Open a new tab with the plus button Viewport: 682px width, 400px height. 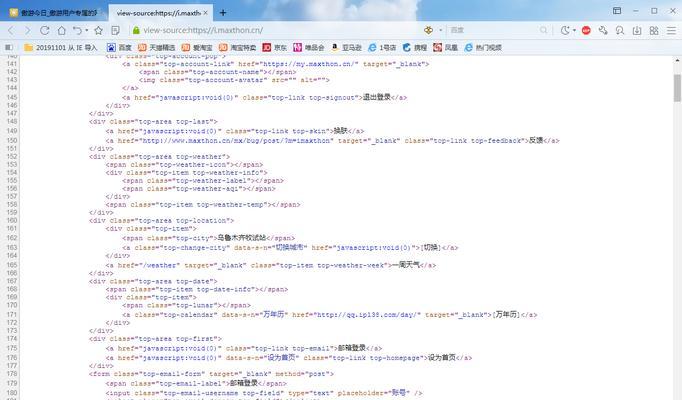[223, 13]
